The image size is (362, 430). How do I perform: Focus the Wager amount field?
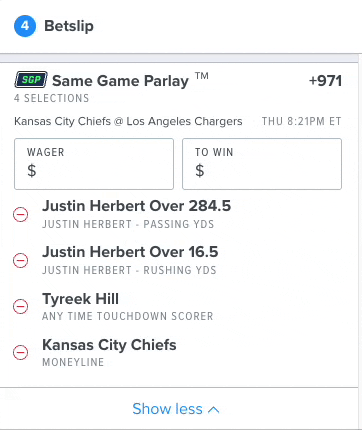pos(94,164)
